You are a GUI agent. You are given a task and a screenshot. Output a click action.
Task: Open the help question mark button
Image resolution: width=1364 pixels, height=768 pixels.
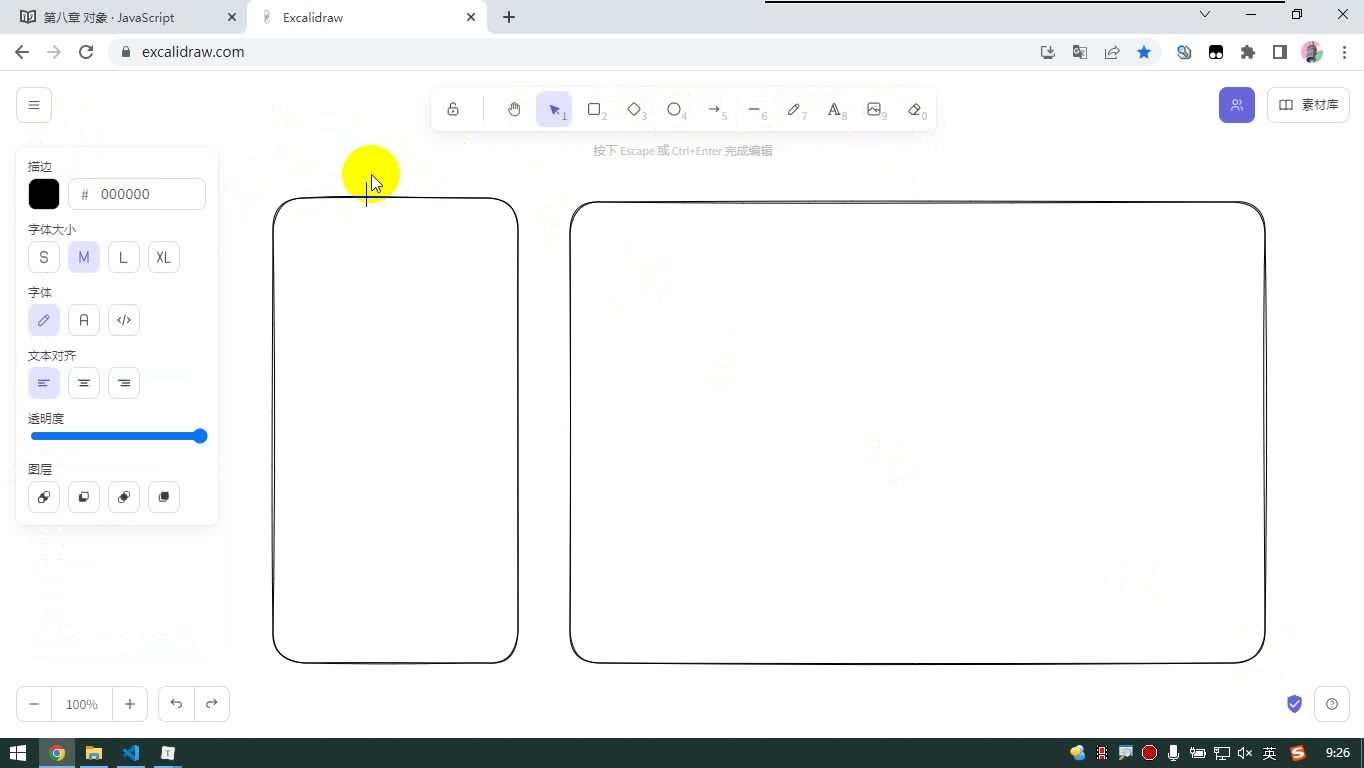coord(1332,704)
